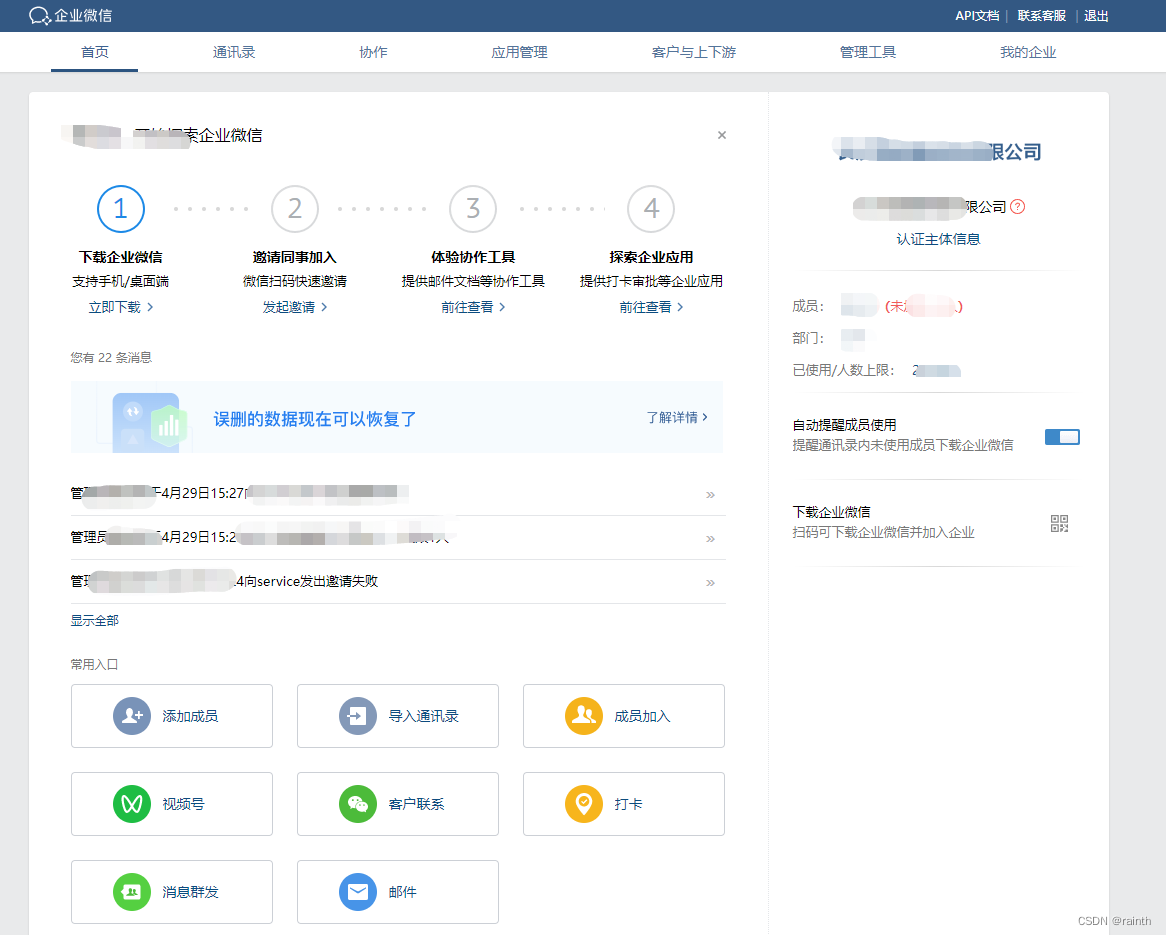This screenshot has height=935, width=1166.
Task: Expand the second admin message row arrow
Action: (x=710, y=539)
